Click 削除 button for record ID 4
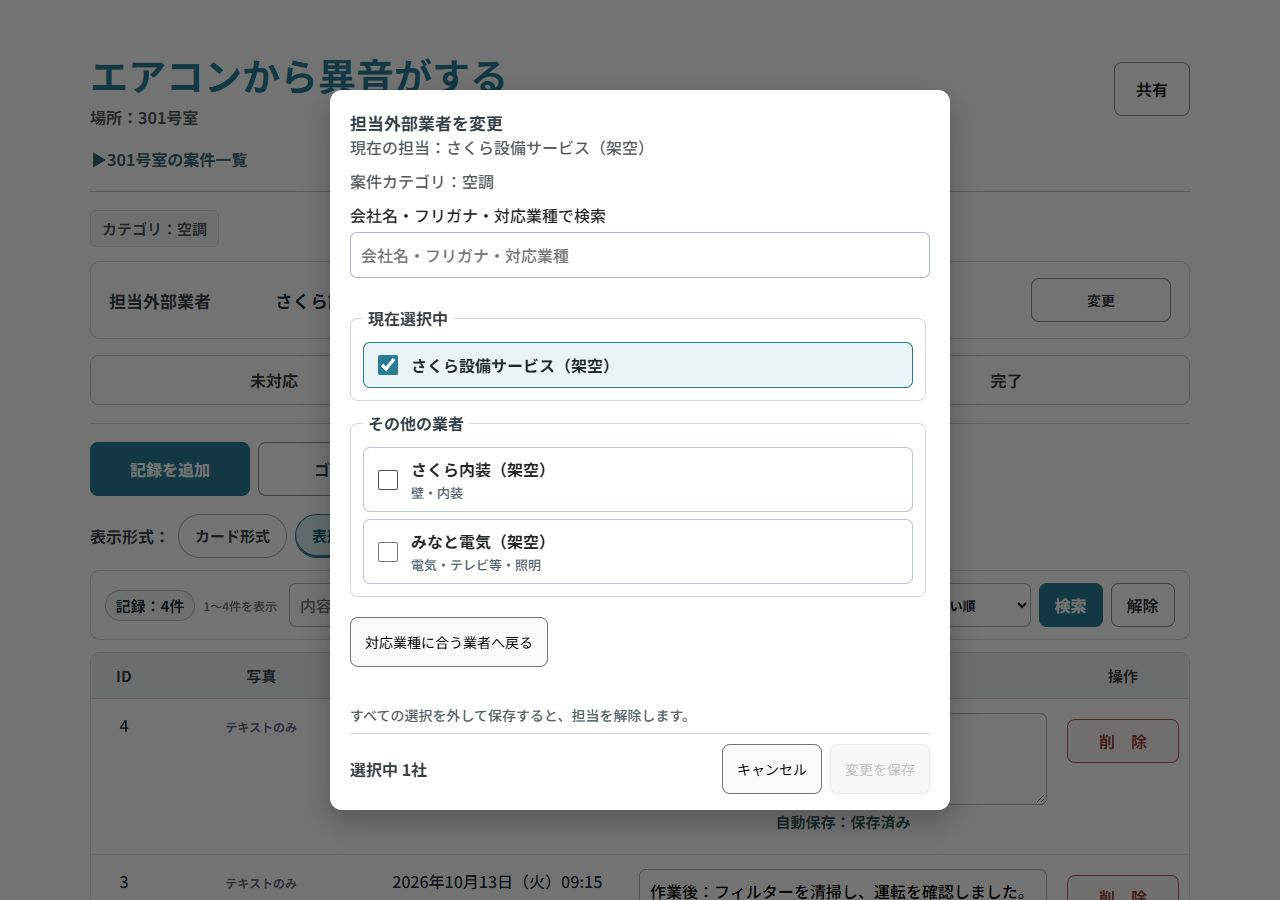The width and height of the screenshot is (1280, 900). coord(1123,741)
